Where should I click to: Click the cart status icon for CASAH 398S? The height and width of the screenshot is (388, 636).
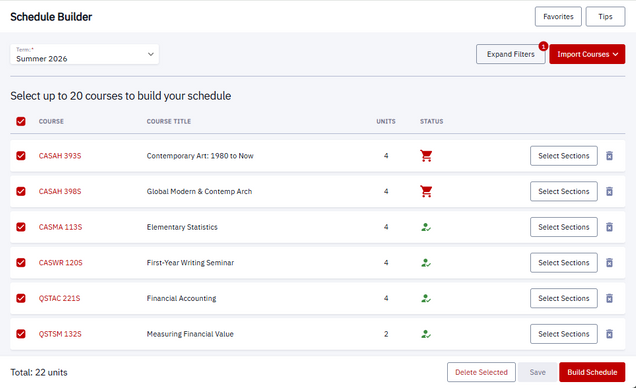426,191
